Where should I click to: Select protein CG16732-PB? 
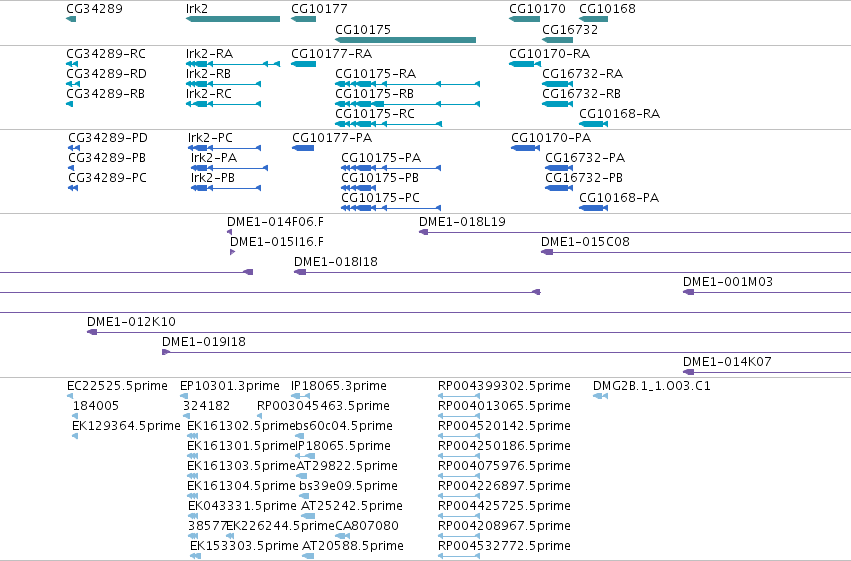584,178
